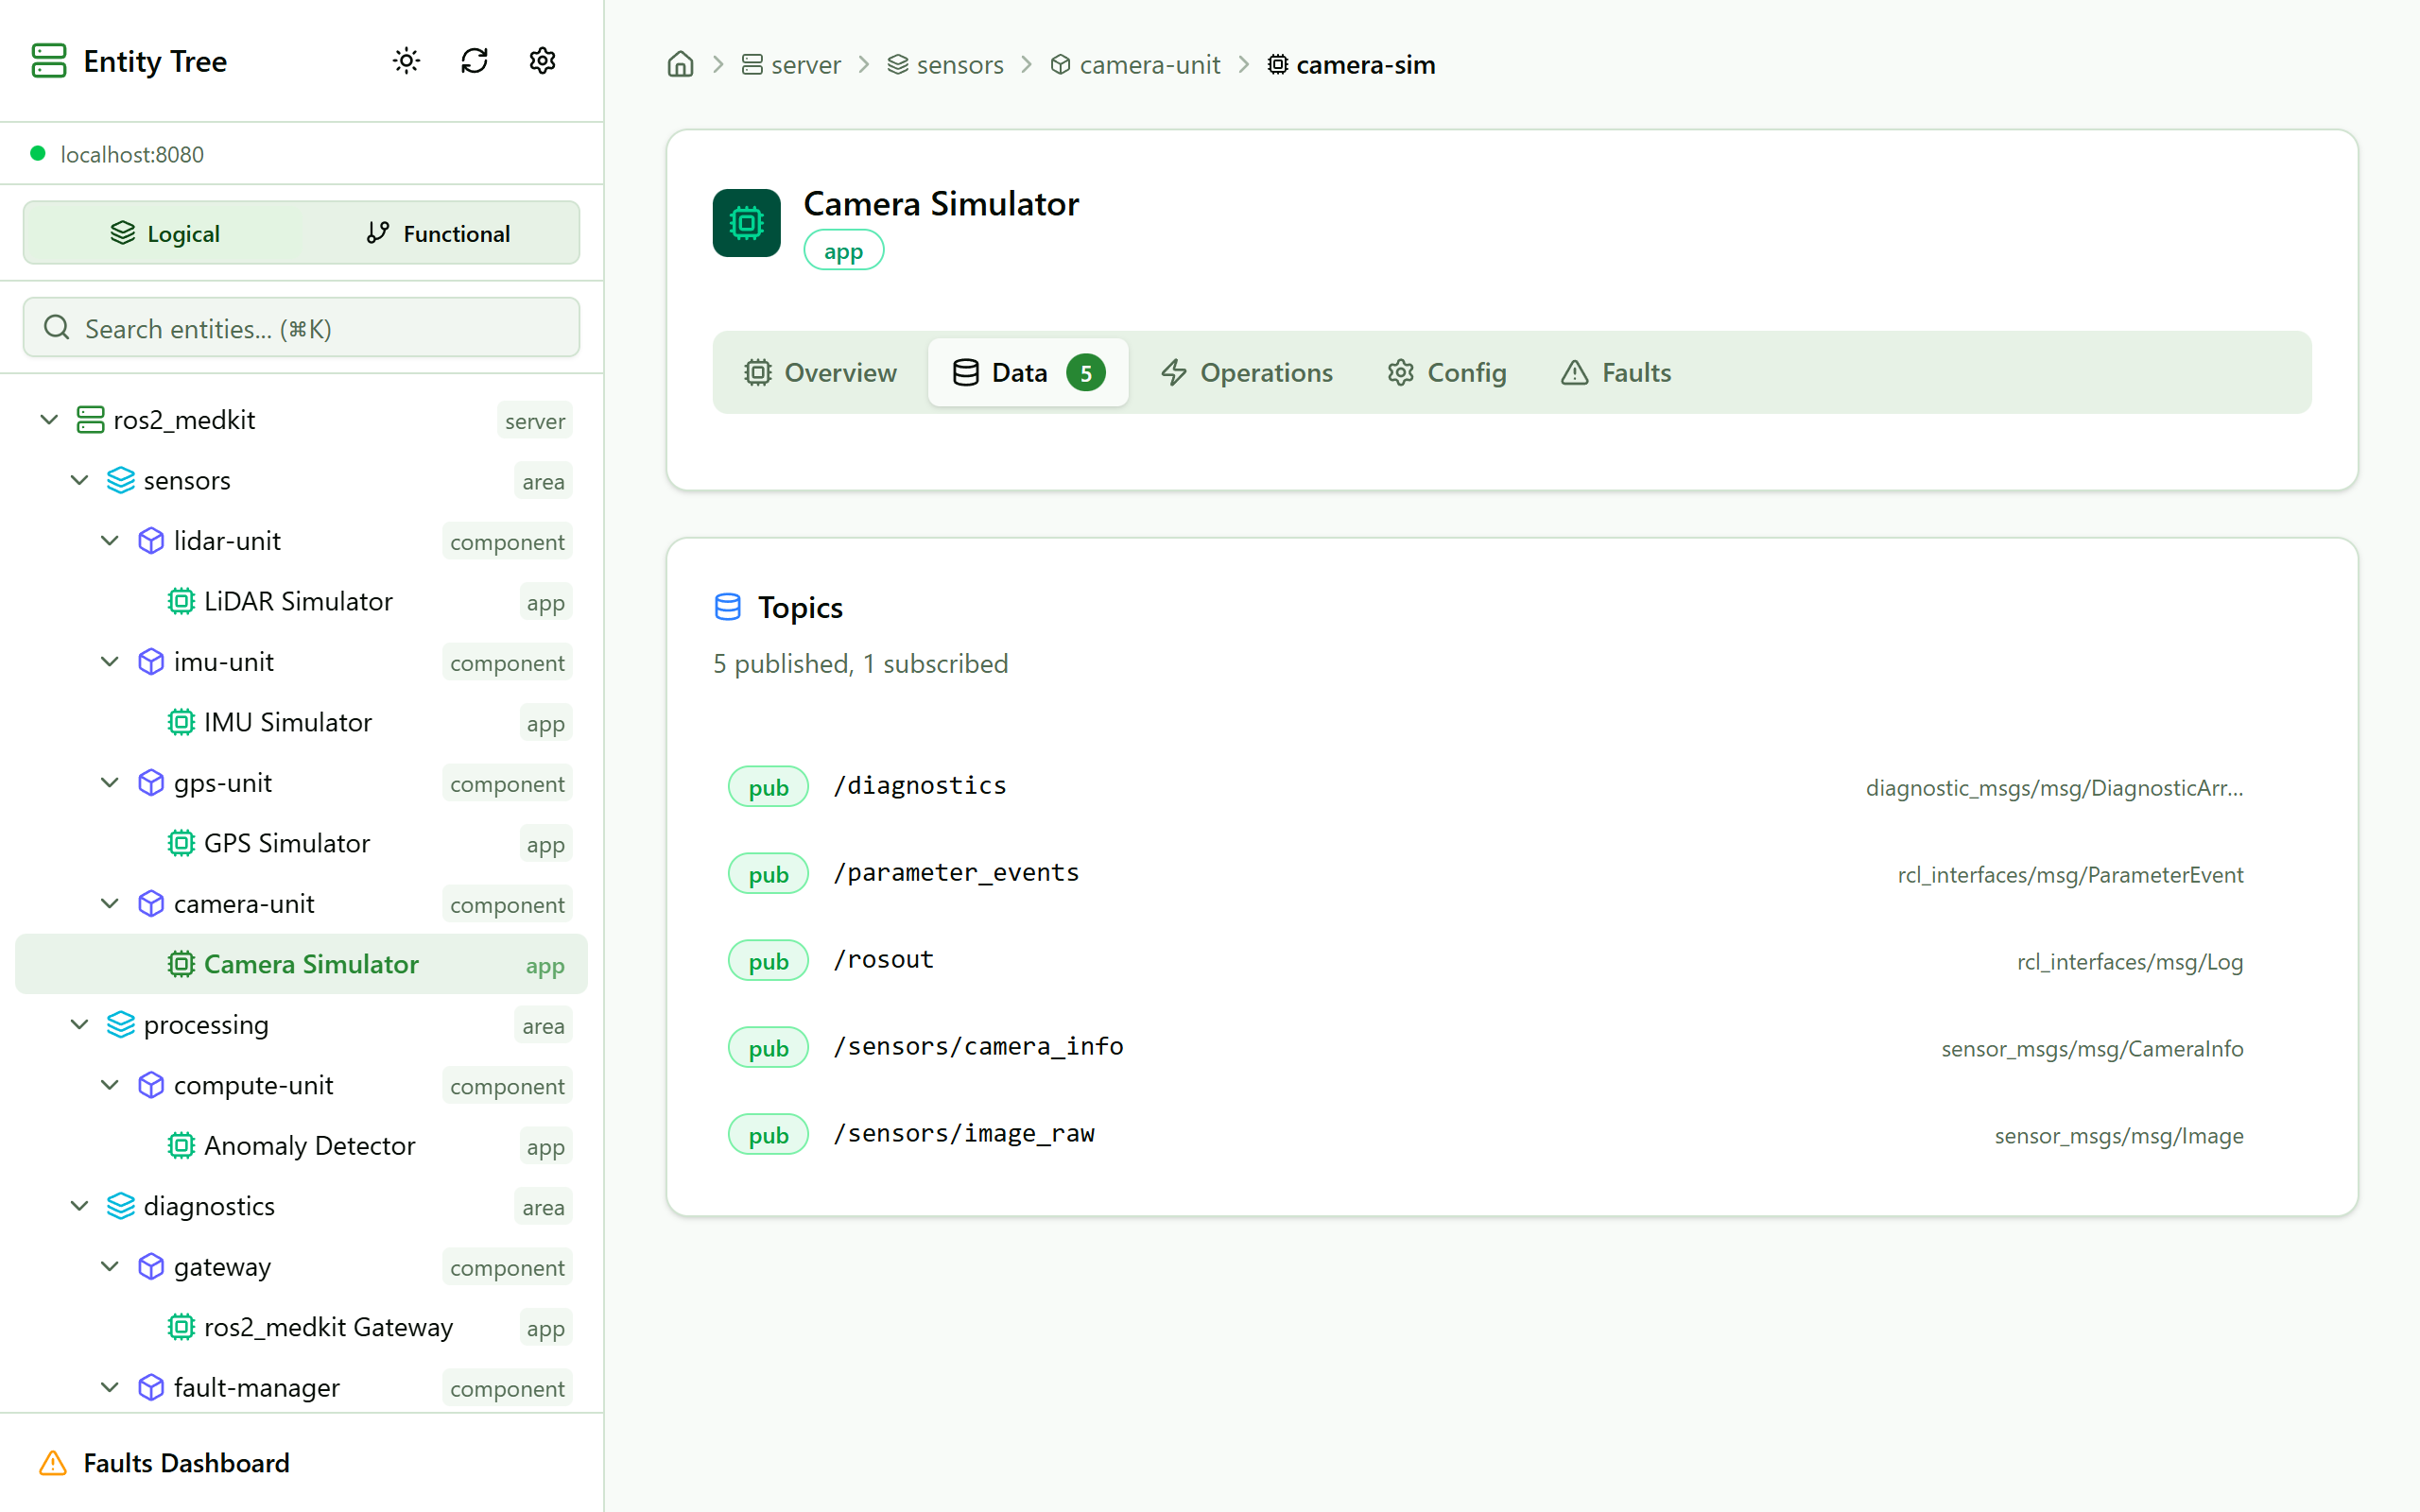Switch to Functional view mode
The width and height of the screenshot is (2420, 1512).
coord(438,233)
